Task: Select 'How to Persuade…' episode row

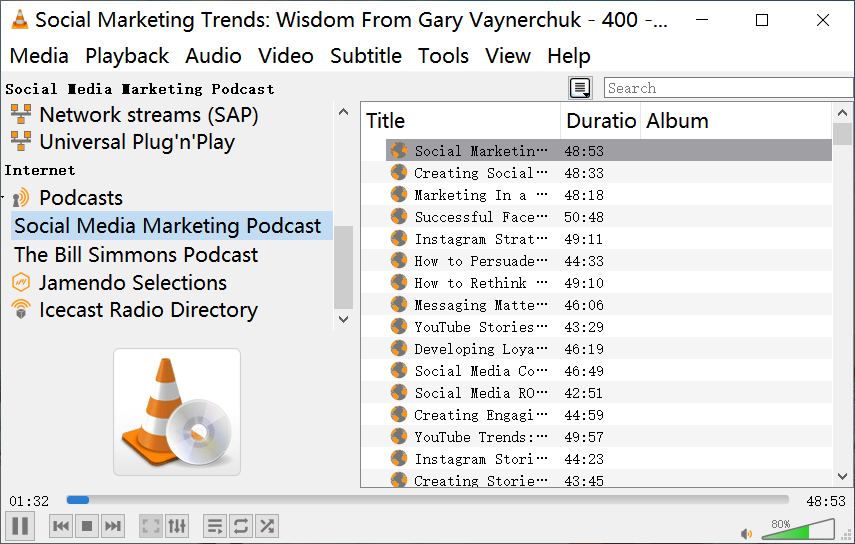Action: pos(609,261)
